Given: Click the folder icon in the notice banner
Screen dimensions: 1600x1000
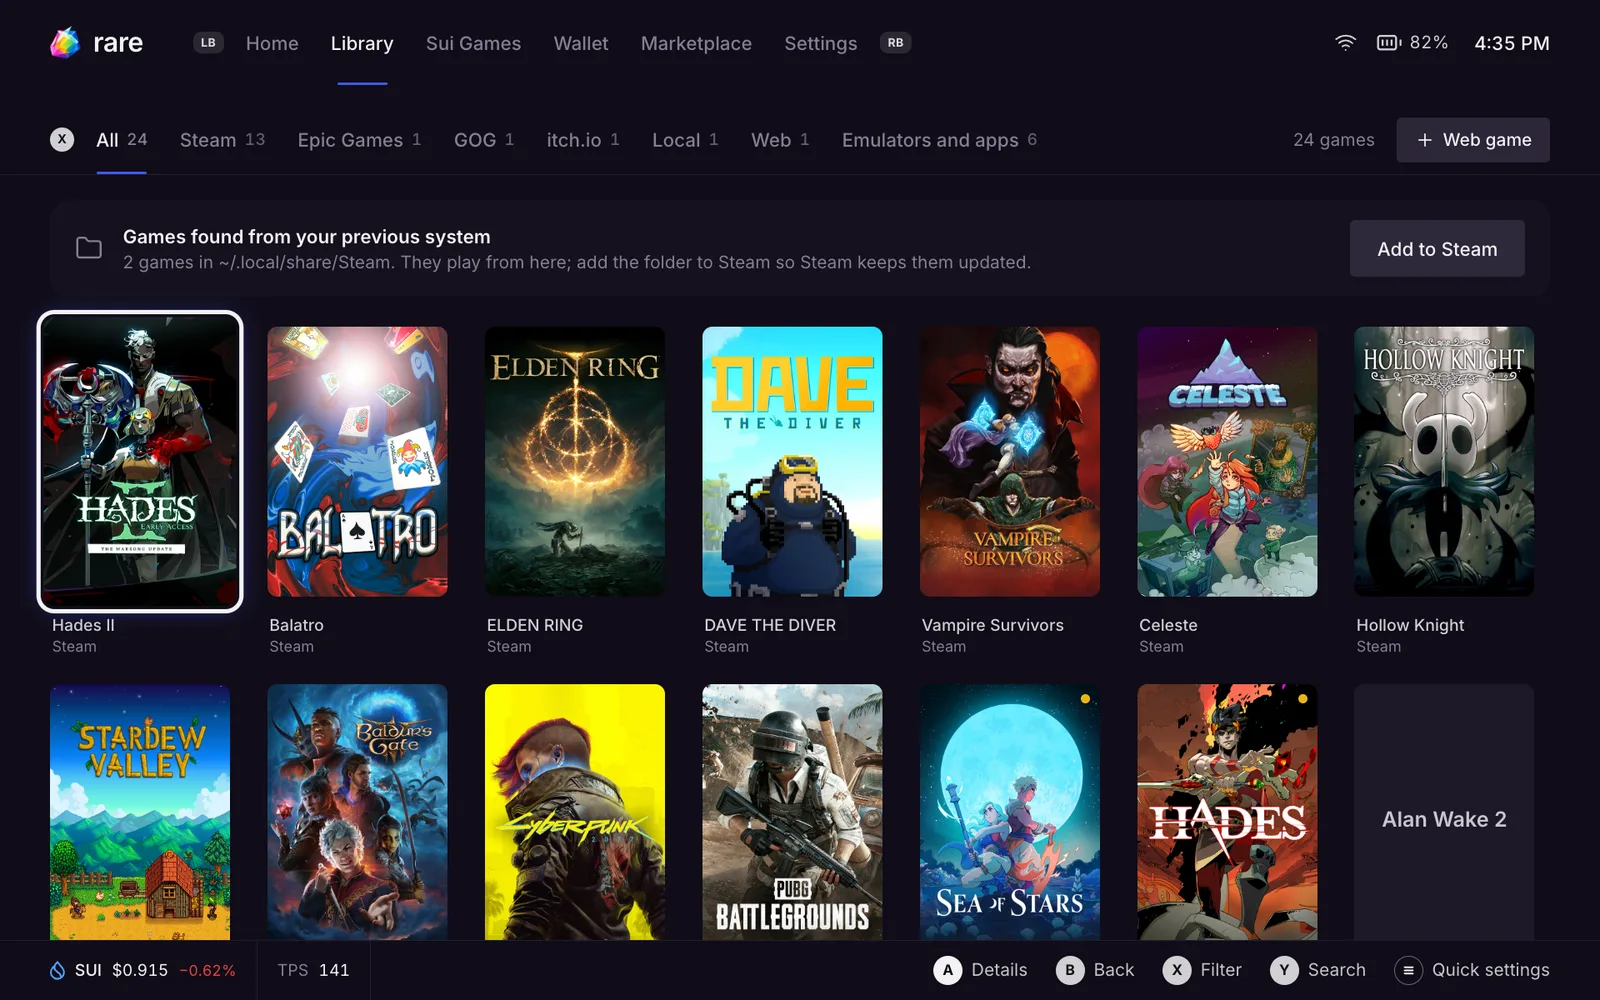Looking at the screenshot, I should 89,248.
